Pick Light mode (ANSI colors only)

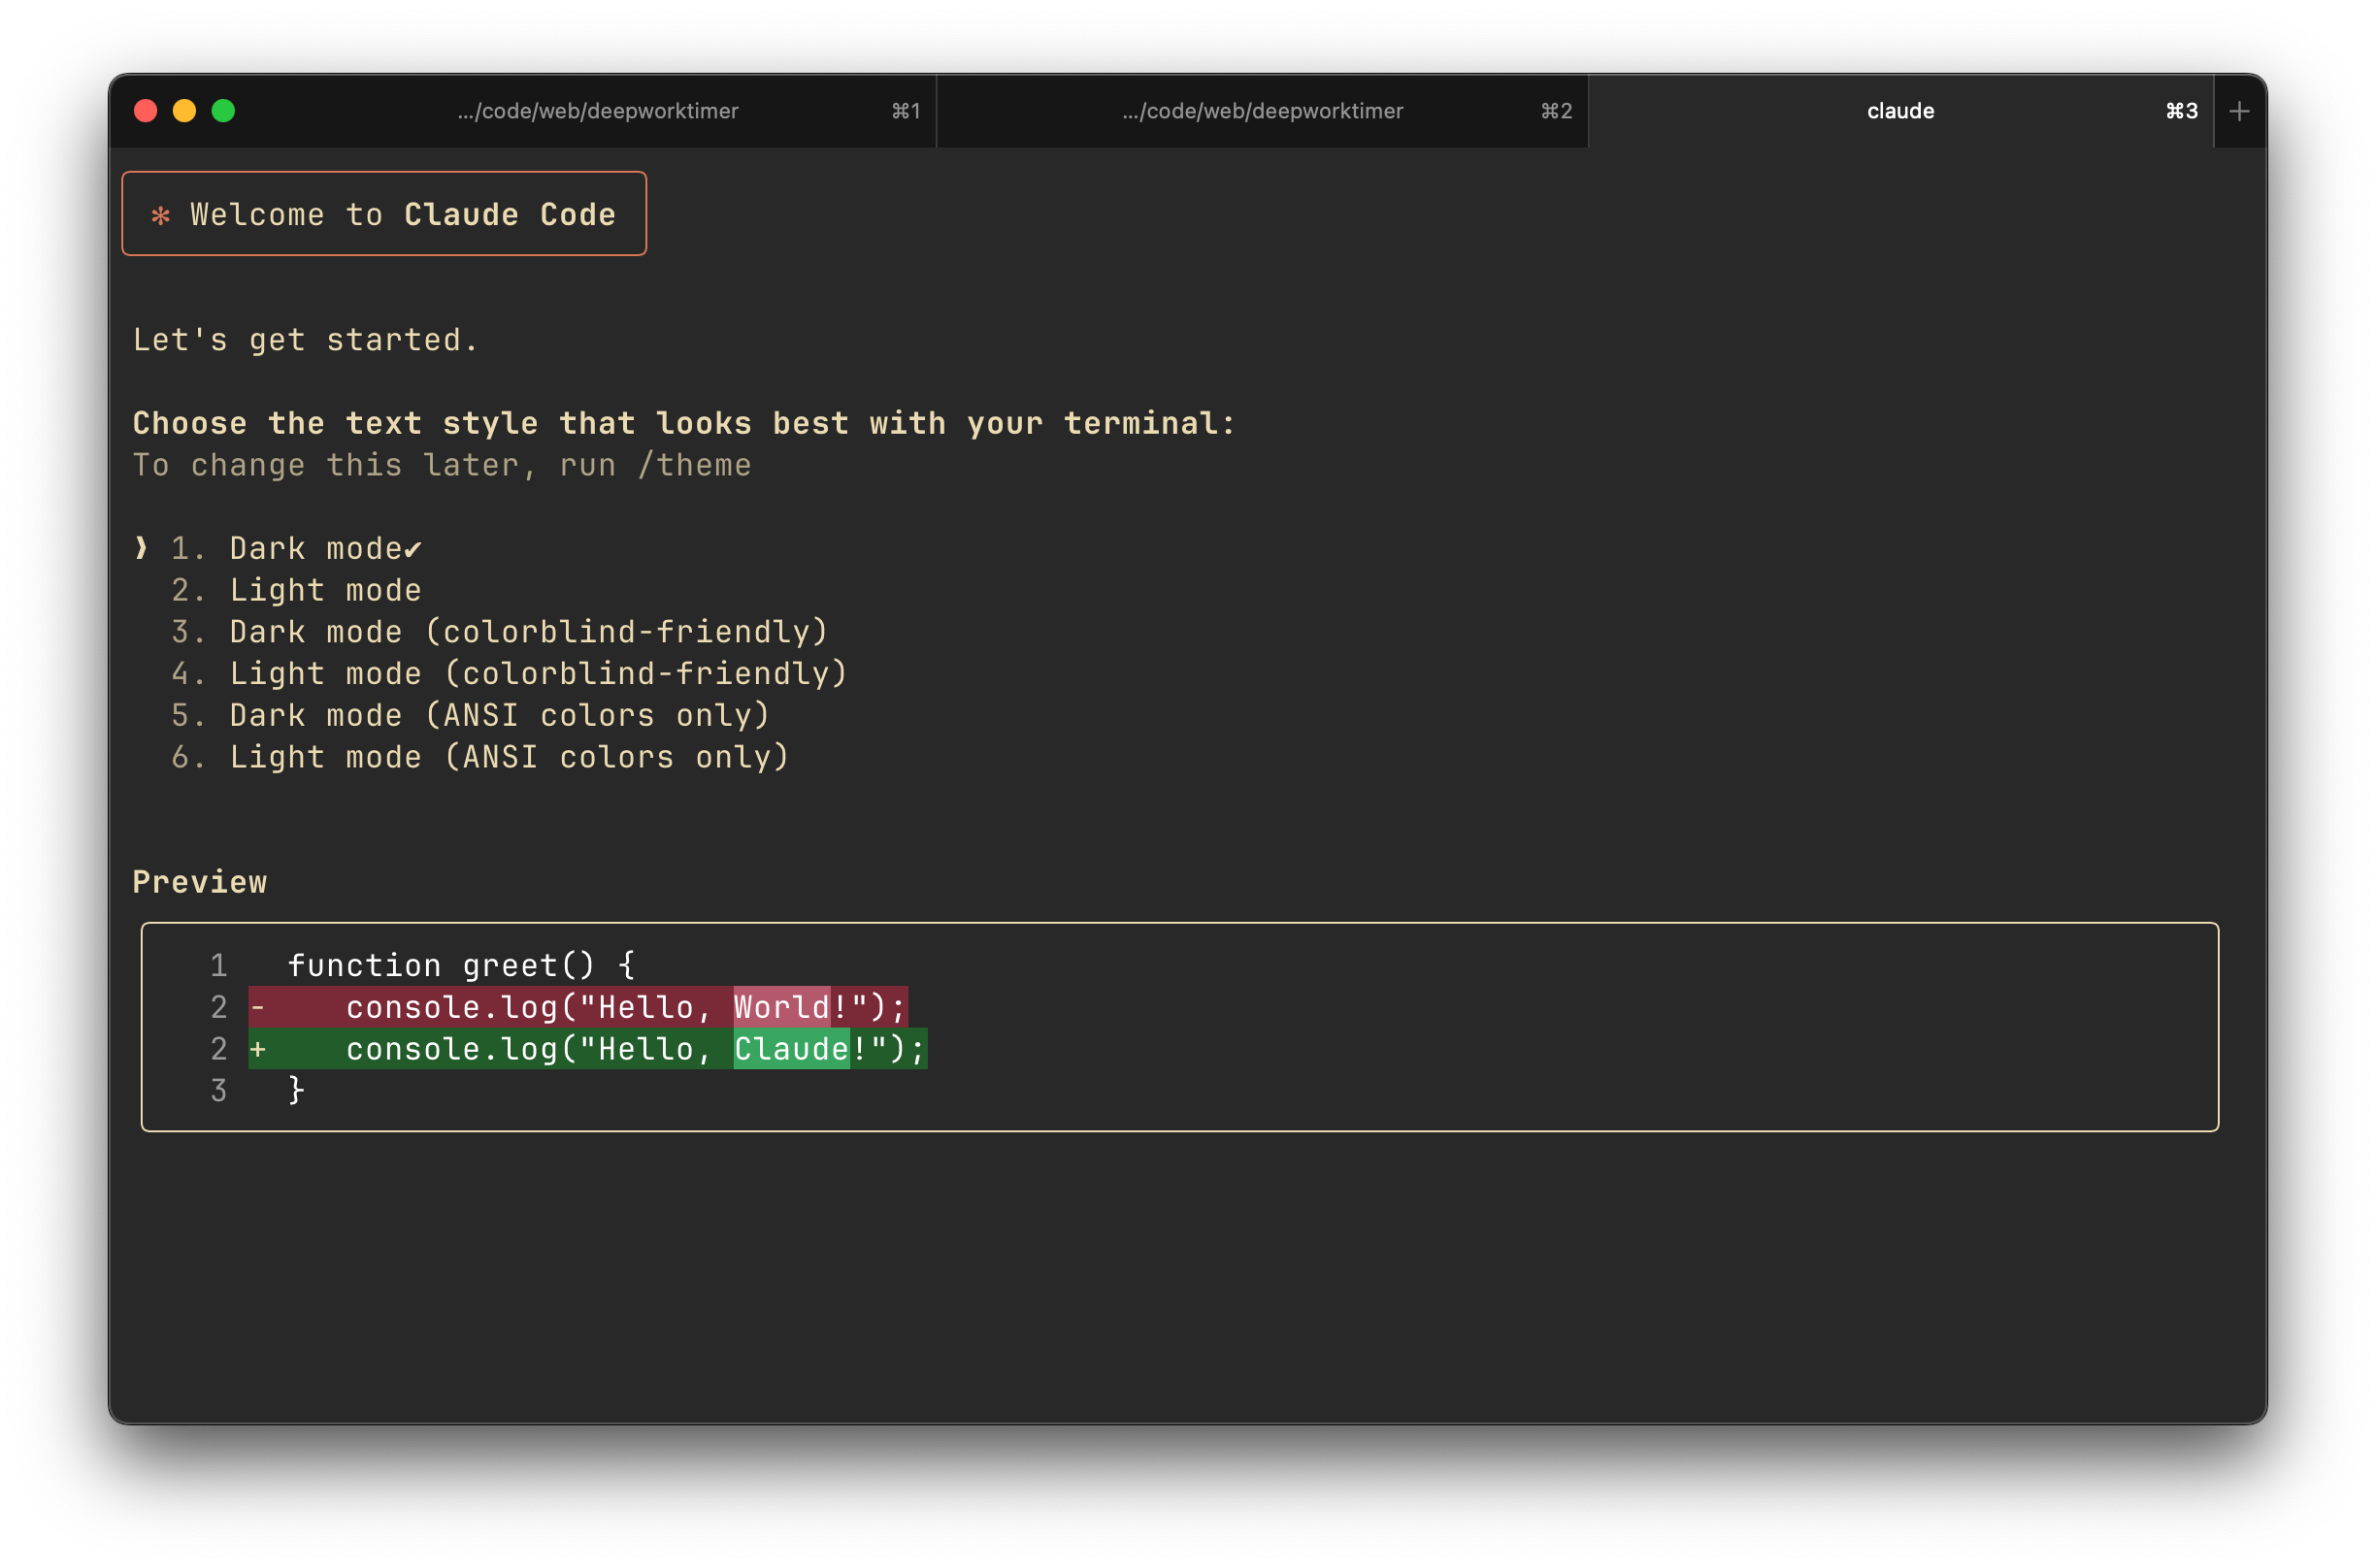point(509,757)
